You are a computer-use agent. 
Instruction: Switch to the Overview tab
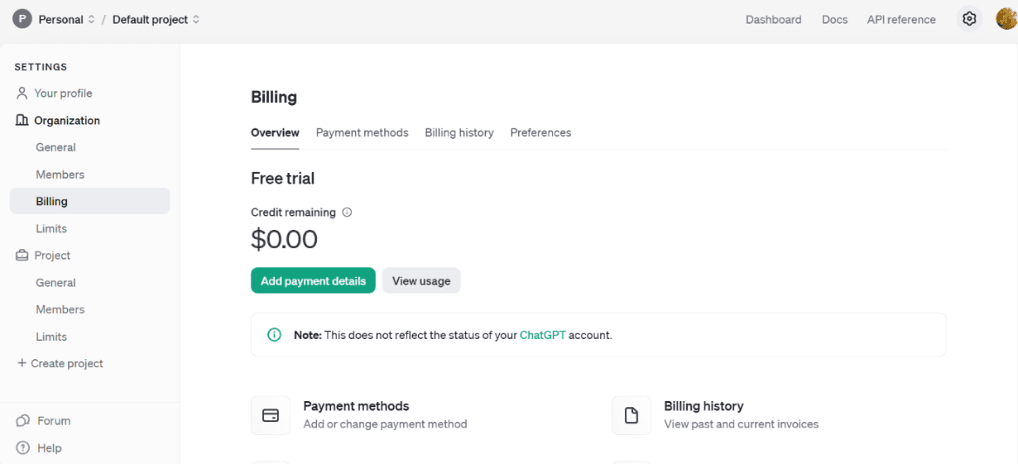coord(275,132)
